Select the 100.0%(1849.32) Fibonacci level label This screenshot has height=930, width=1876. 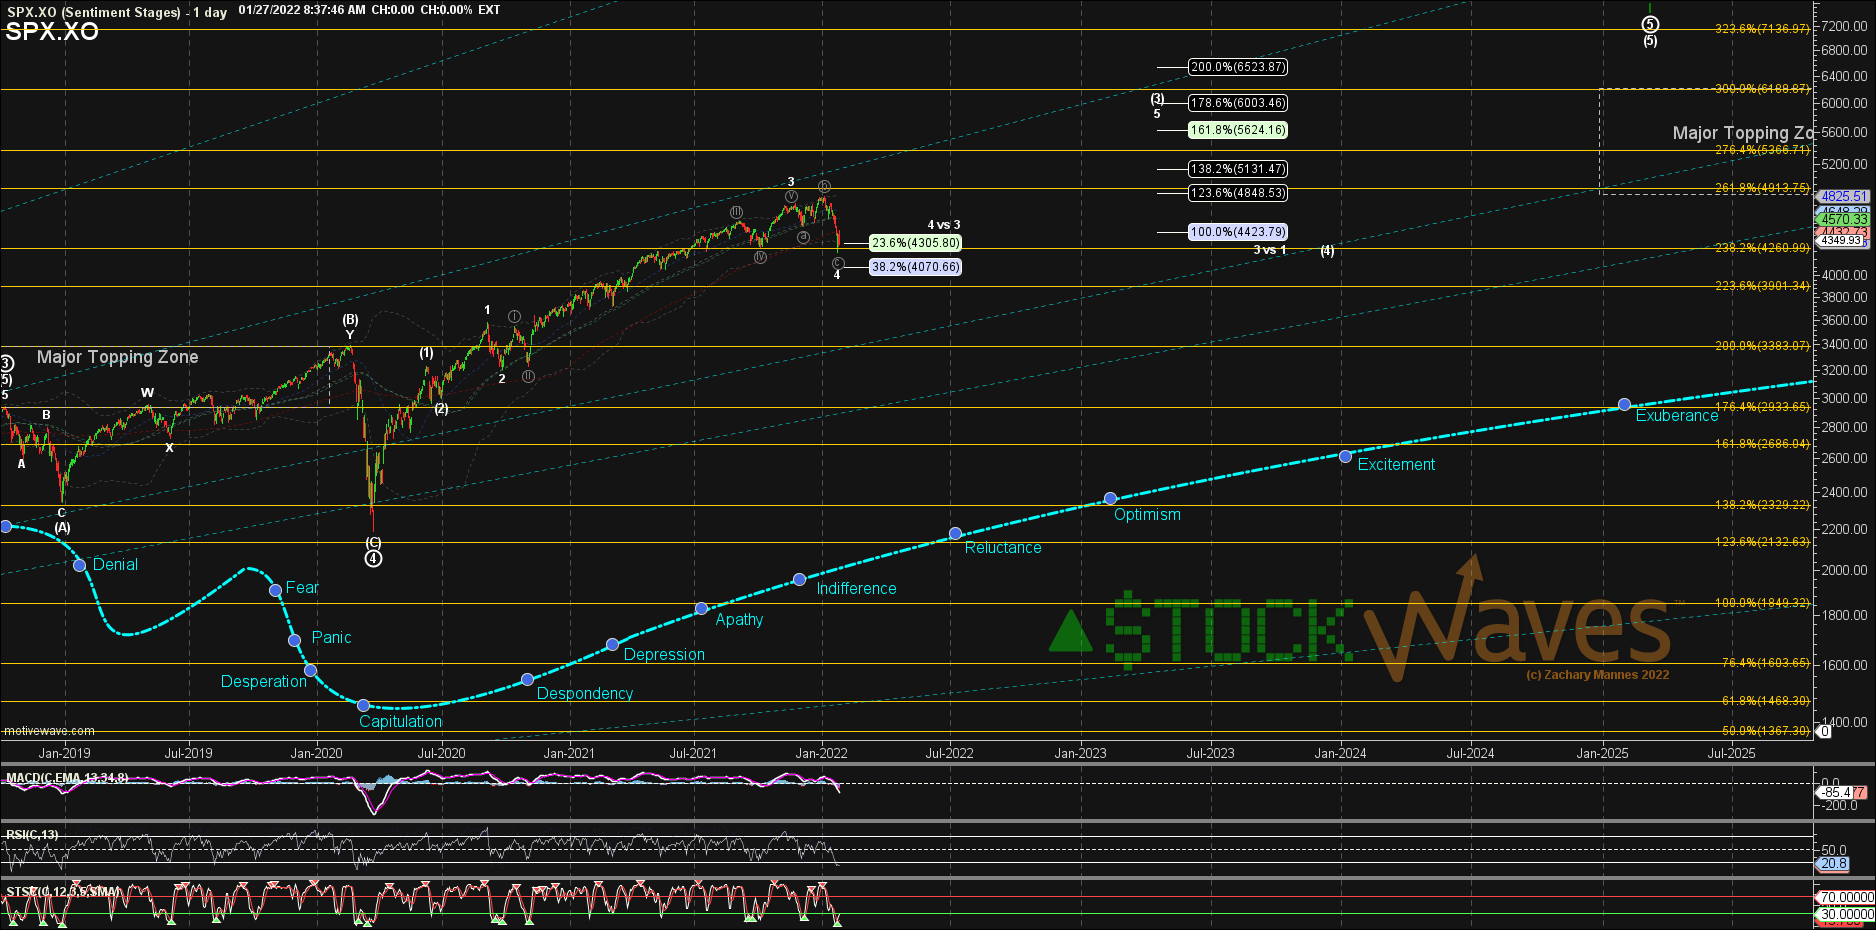[1762, 603]
